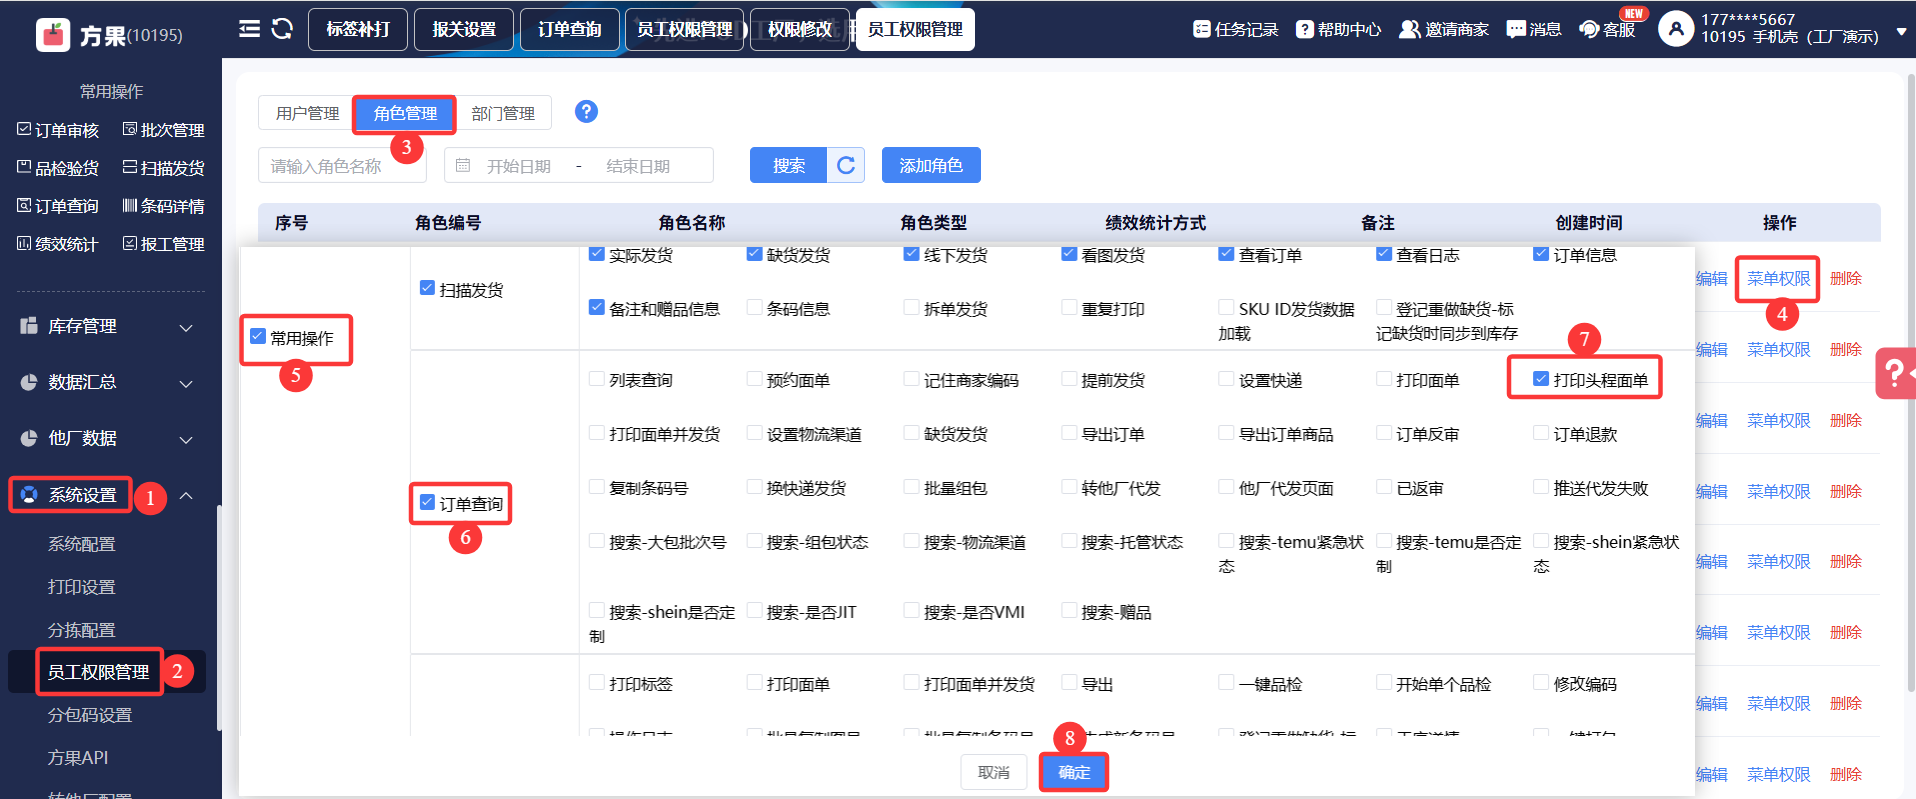Open the user account dropdown arrow
This screenshot has width=1916, height=799.
click(x=1901, y=31)
